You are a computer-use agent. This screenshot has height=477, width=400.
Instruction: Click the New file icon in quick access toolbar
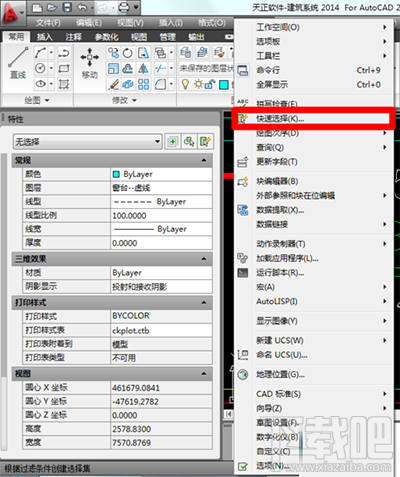pos(37,7)
